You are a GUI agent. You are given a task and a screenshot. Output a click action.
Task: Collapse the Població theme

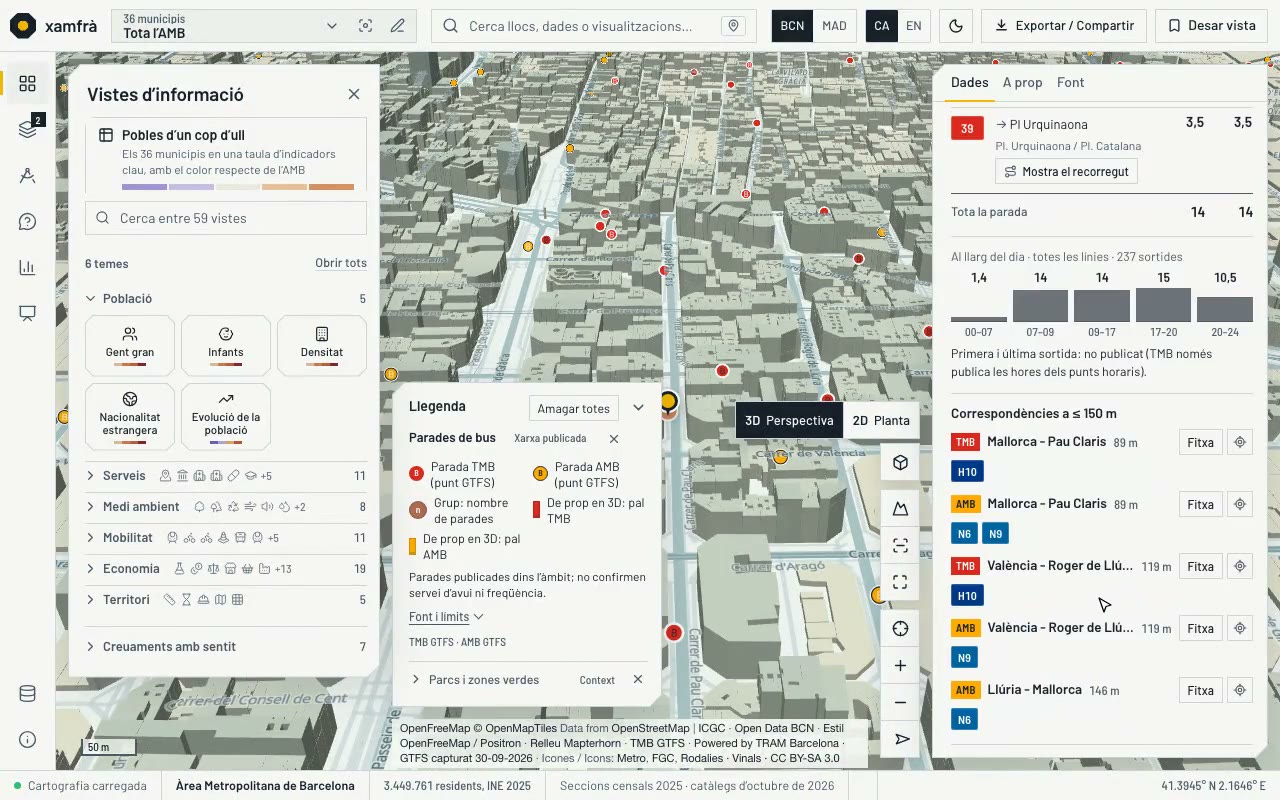226,299
